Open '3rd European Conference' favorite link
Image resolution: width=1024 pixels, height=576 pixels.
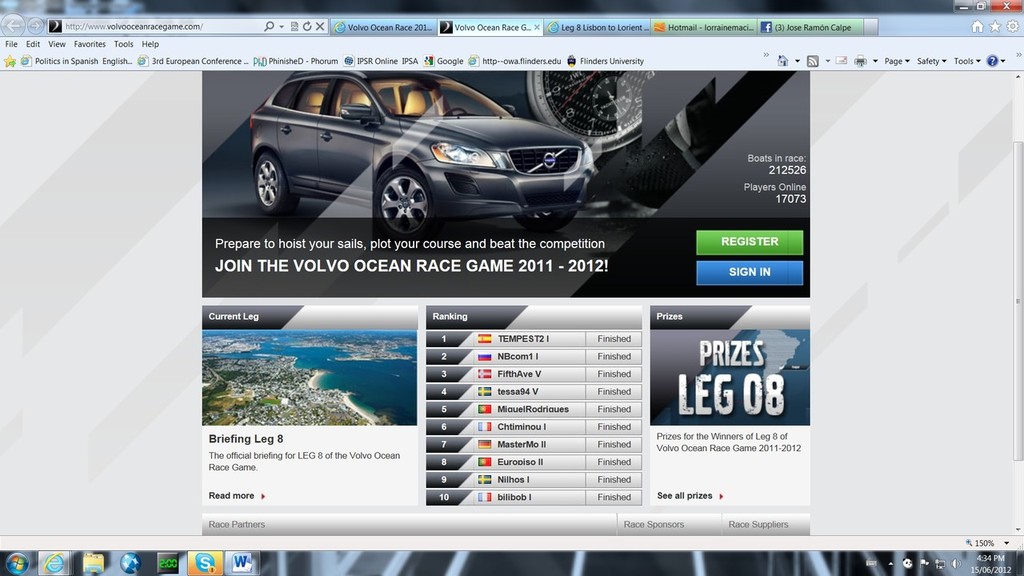[x=193, y=61]
